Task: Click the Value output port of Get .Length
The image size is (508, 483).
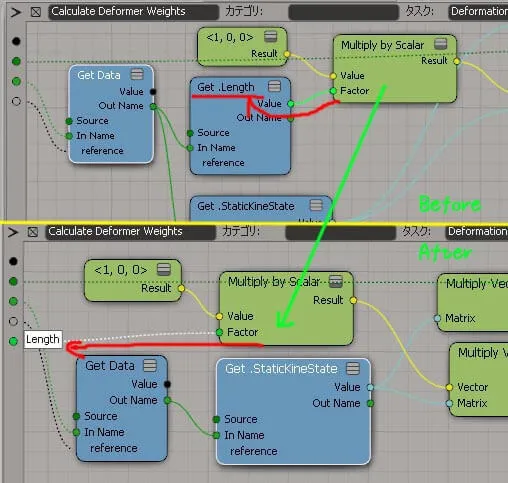Action: [x=291, y=104]
